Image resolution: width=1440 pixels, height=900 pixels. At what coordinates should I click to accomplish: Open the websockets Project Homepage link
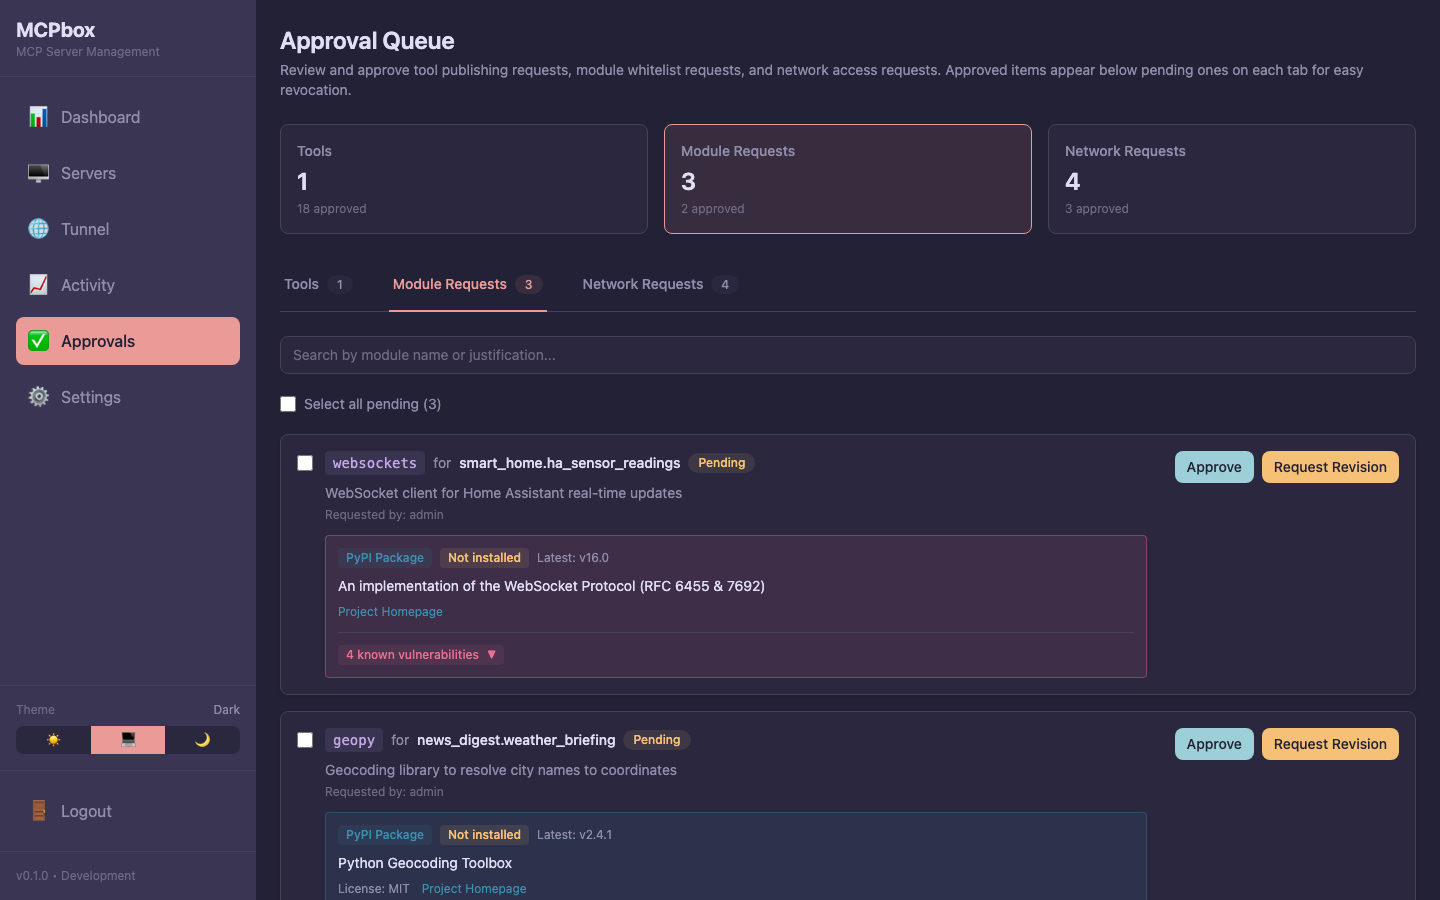click(390, 612)
